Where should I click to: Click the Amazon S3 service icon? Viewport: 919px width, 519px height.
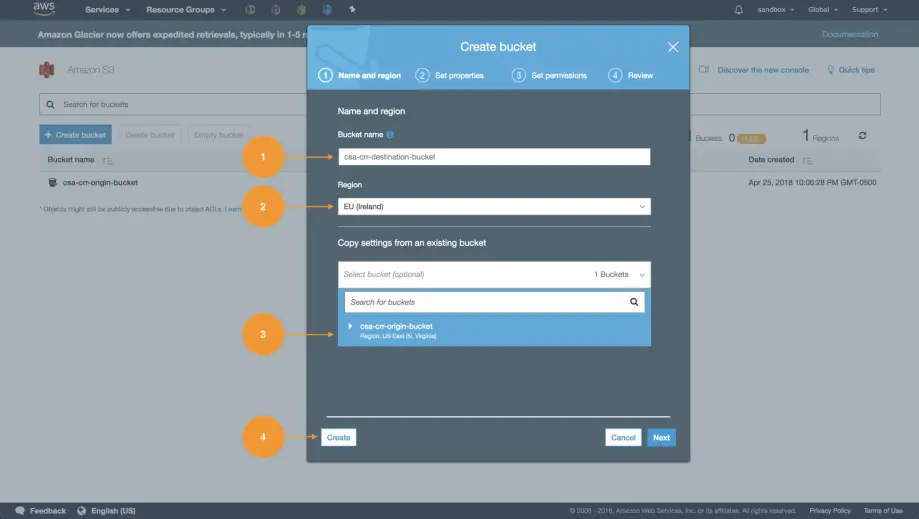[x=47, y=70]
